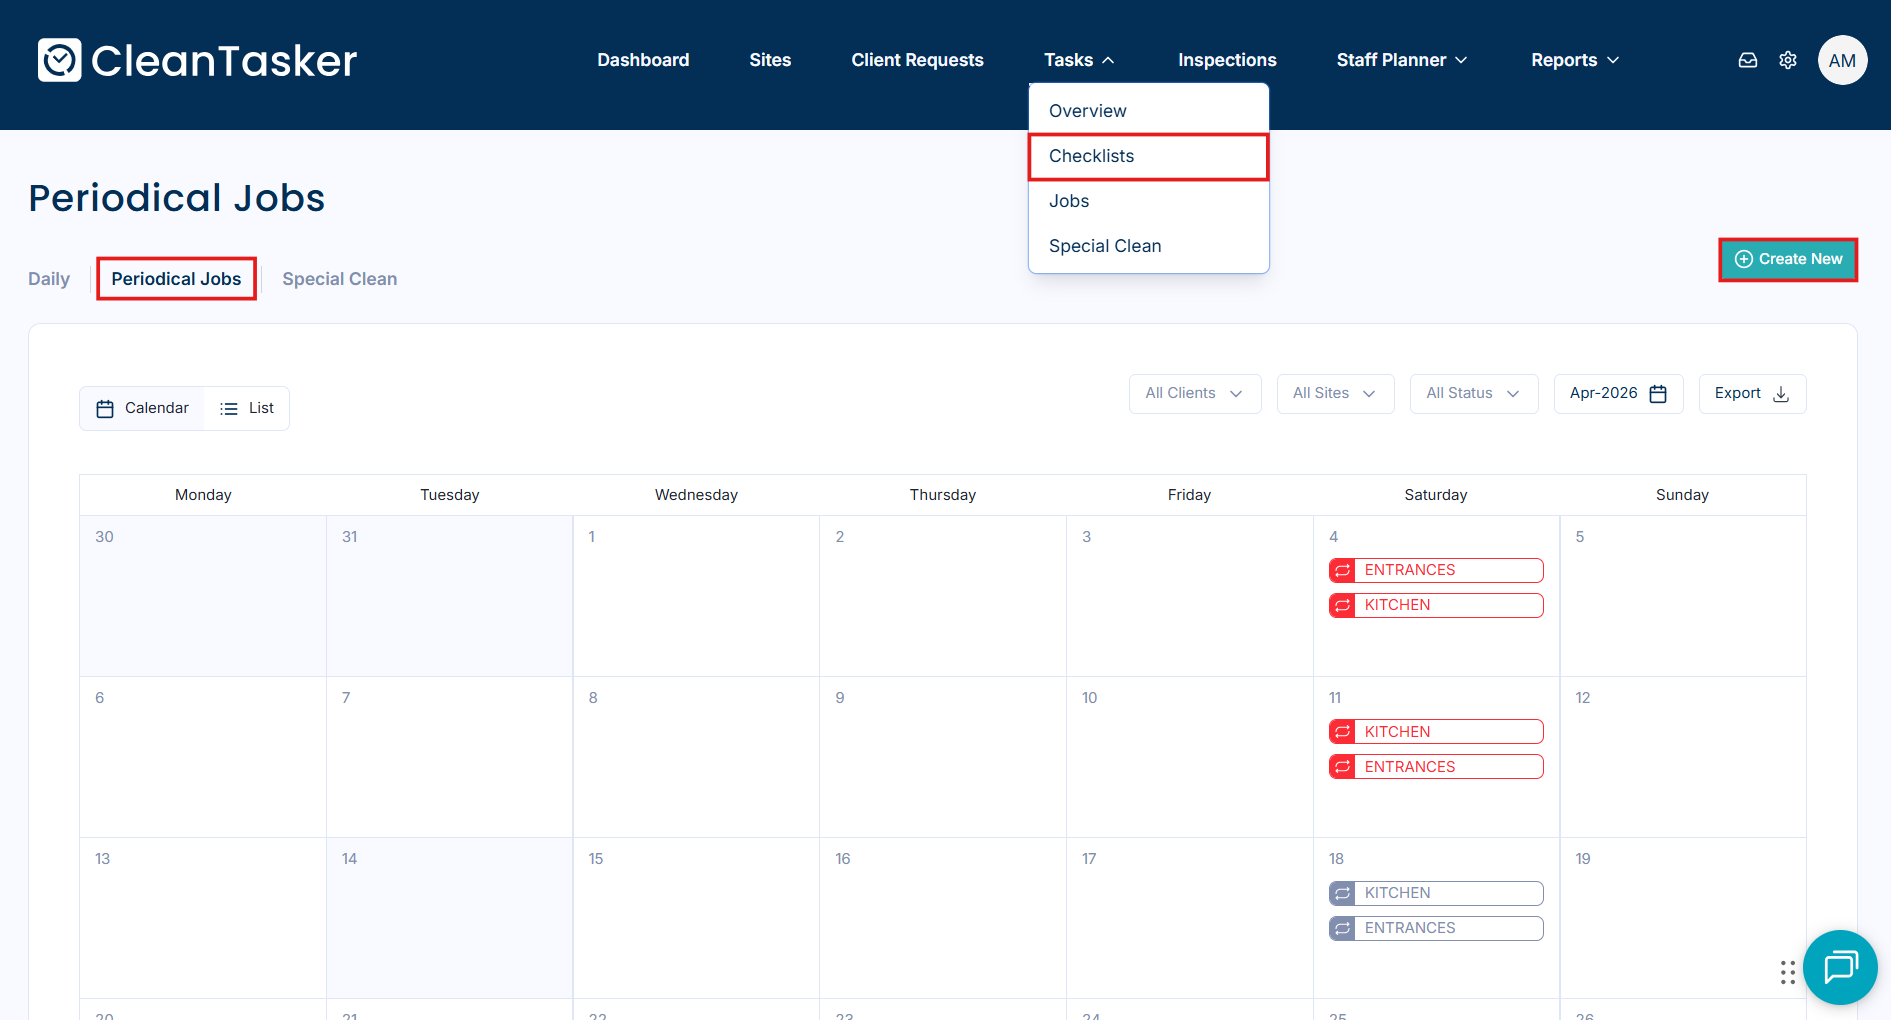Select Checklists from Tasks menu
The image size is (1891, 1020).
point(1091,156)
